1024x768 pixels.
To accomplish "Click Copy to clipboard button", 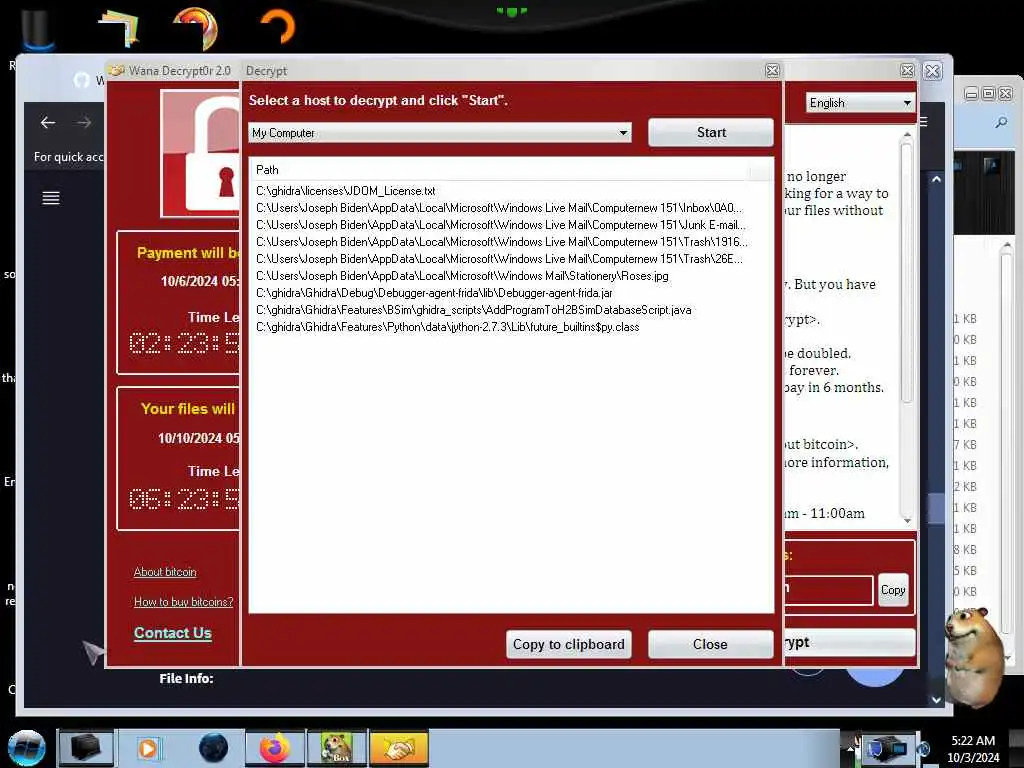I will point(568,645).
